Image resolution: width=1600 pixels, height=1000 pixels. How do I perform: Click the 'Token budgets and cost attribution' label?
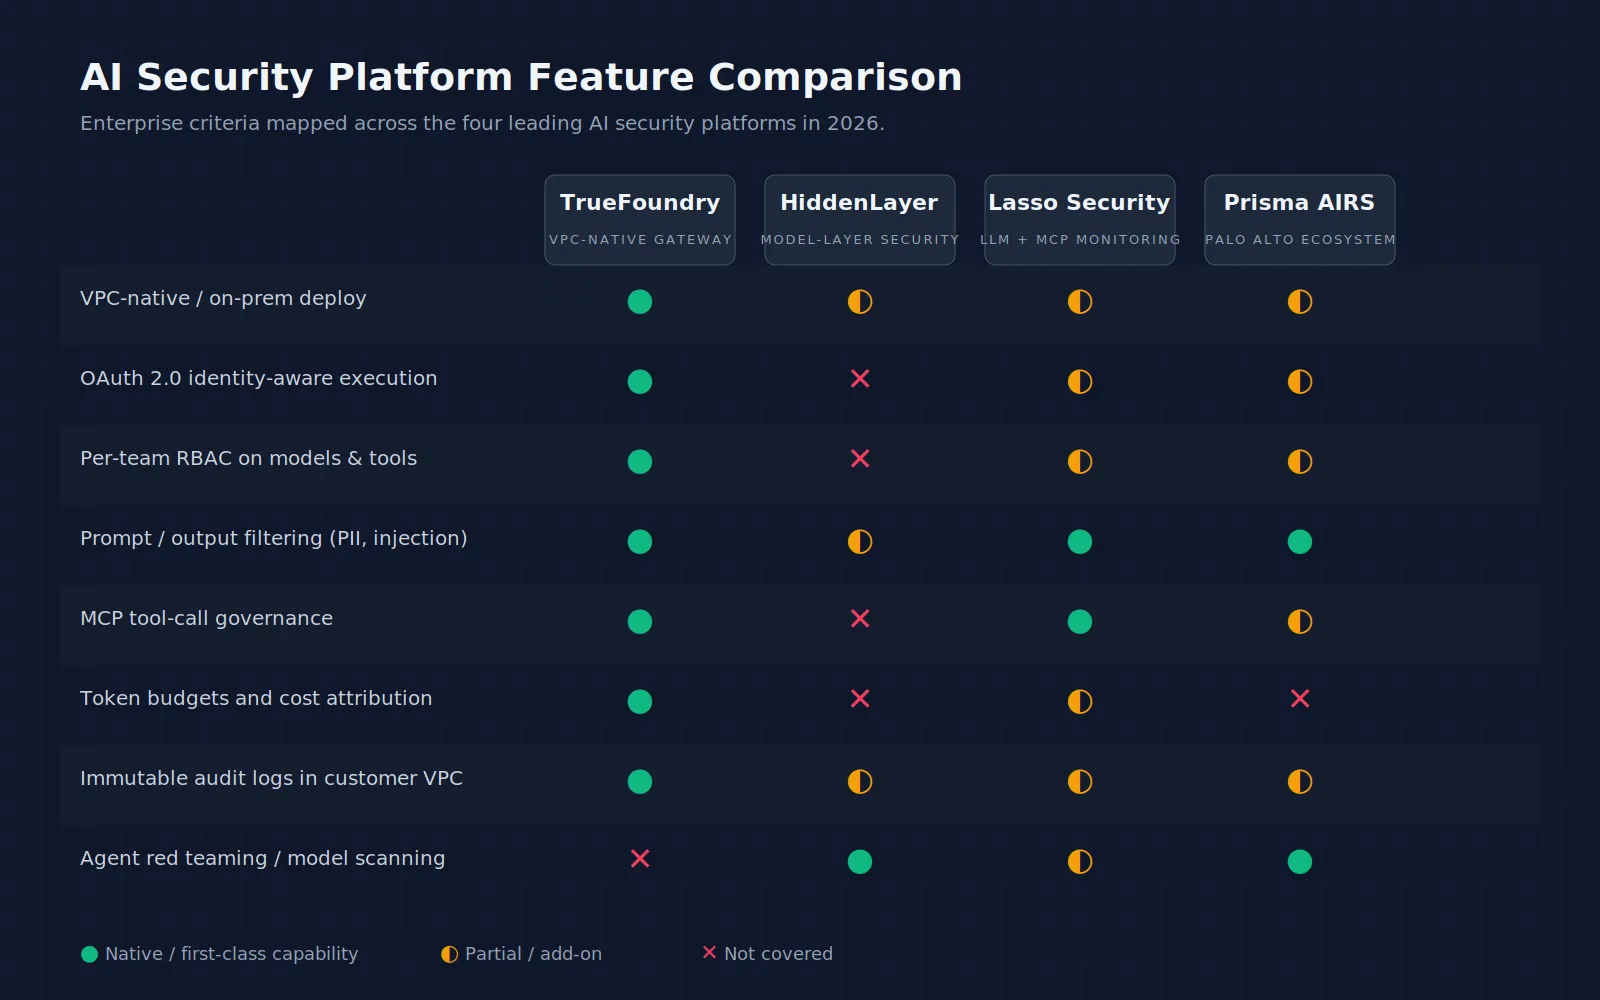tap(256, 698)
